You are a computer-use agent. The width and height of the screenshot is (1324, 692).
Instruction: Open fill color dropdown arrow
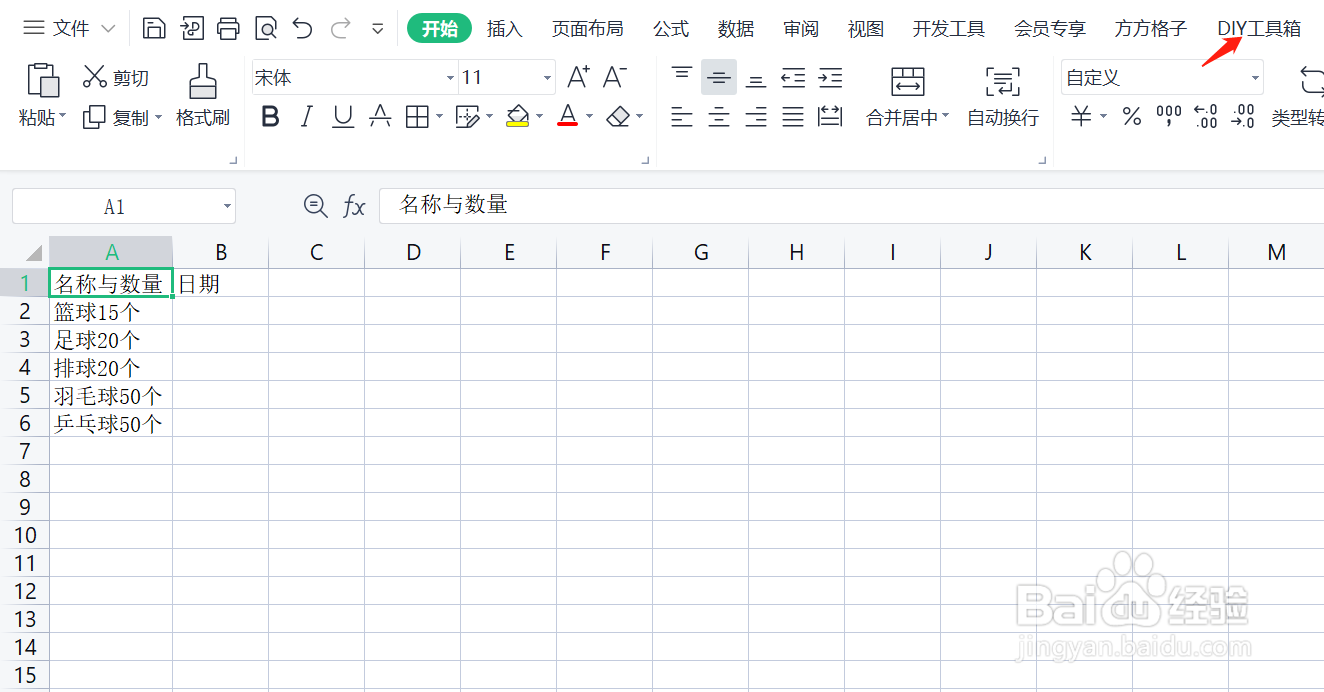(x=539, y=118)
